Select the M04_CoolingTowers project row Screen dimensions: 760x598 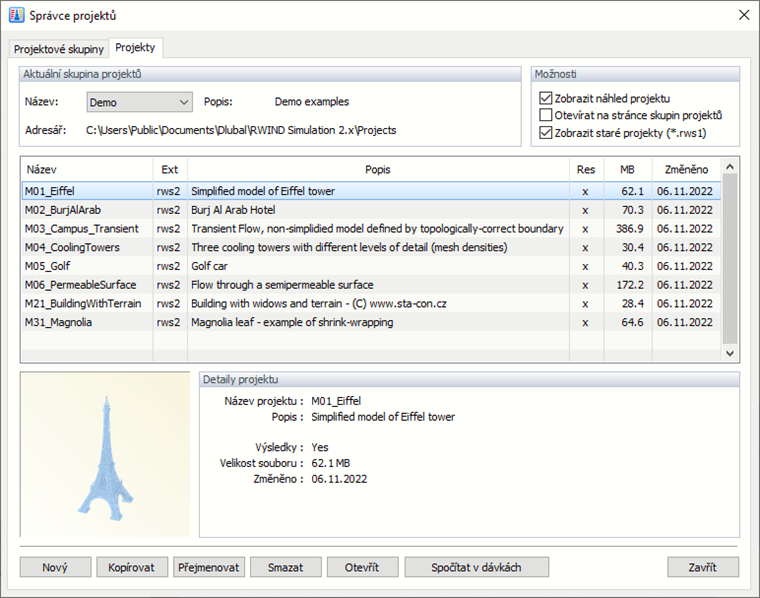point(371,247)
